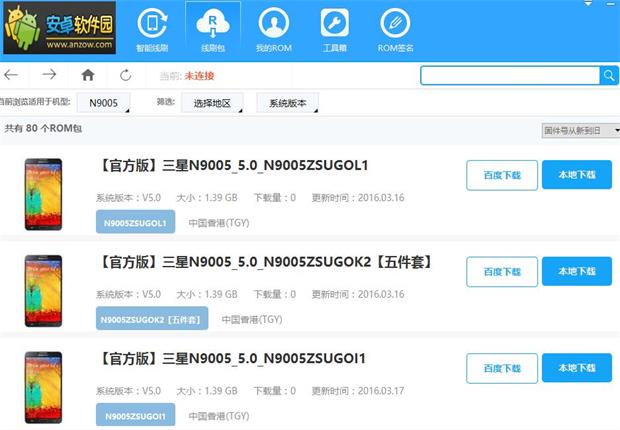Open the 固件号从新到旧 sort dropdown
Viewport: 620px width, 430px height.
581,130
